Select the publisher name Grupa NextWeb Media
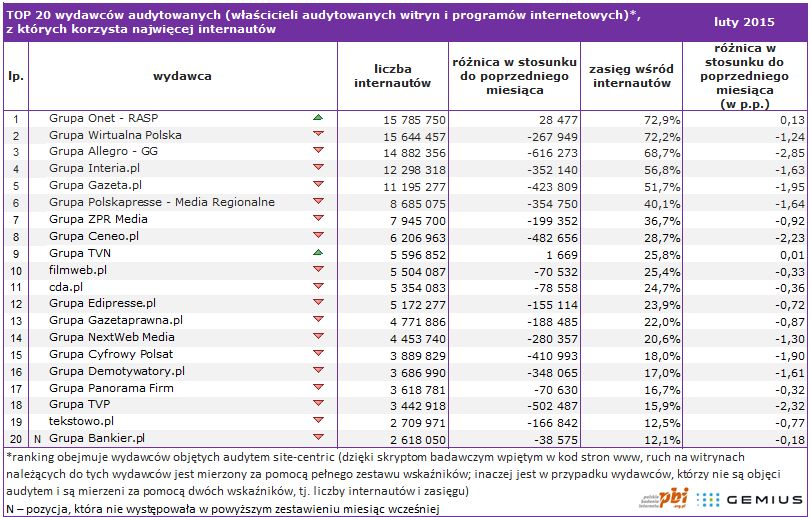 tap(112, 337)
